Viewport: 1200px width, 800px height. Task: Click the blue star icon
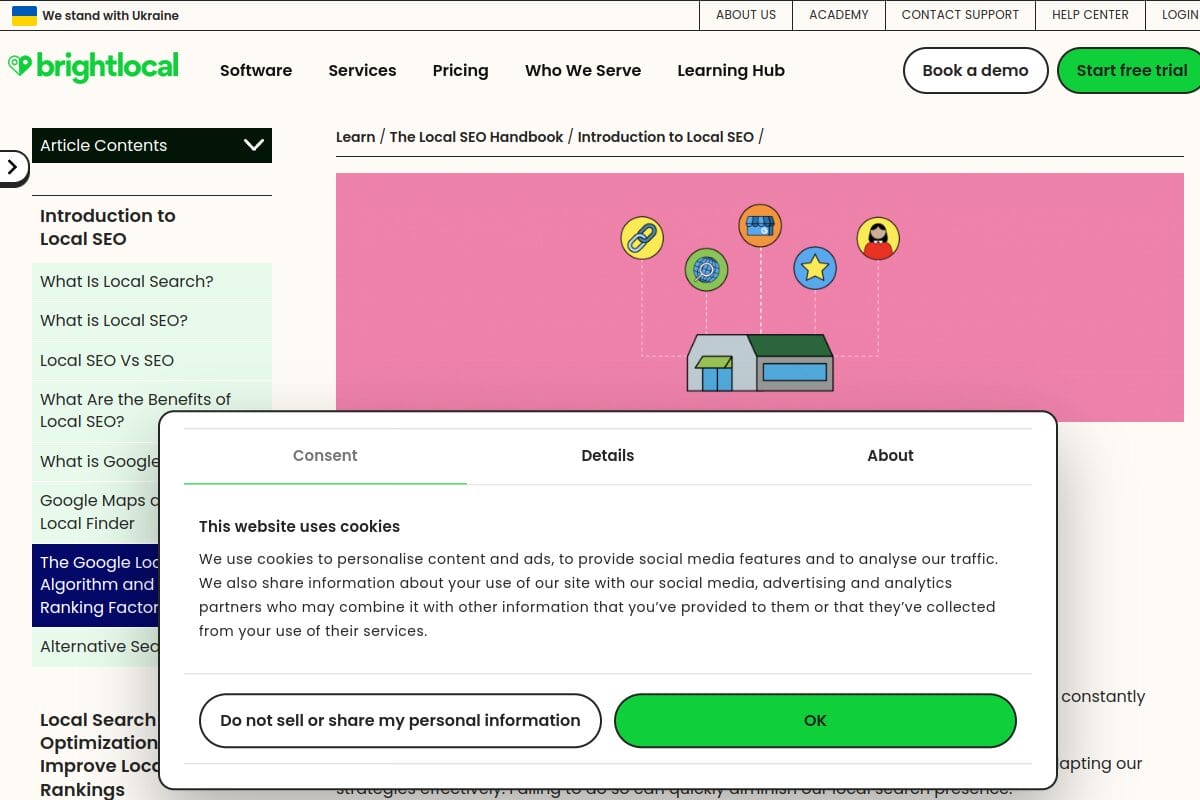tap(815, 268)
